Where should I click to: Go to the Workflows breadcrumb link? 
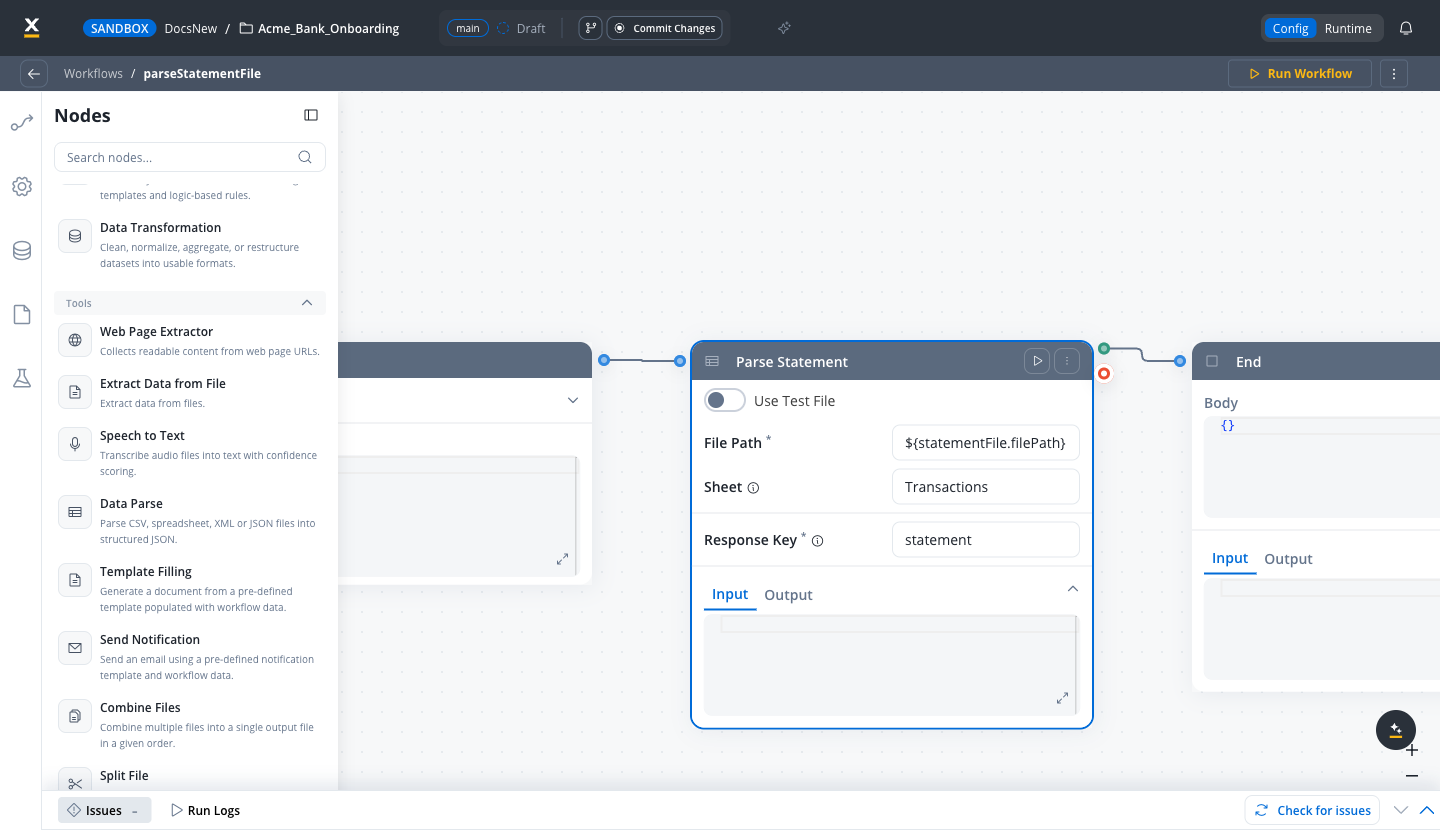[93, 73]
